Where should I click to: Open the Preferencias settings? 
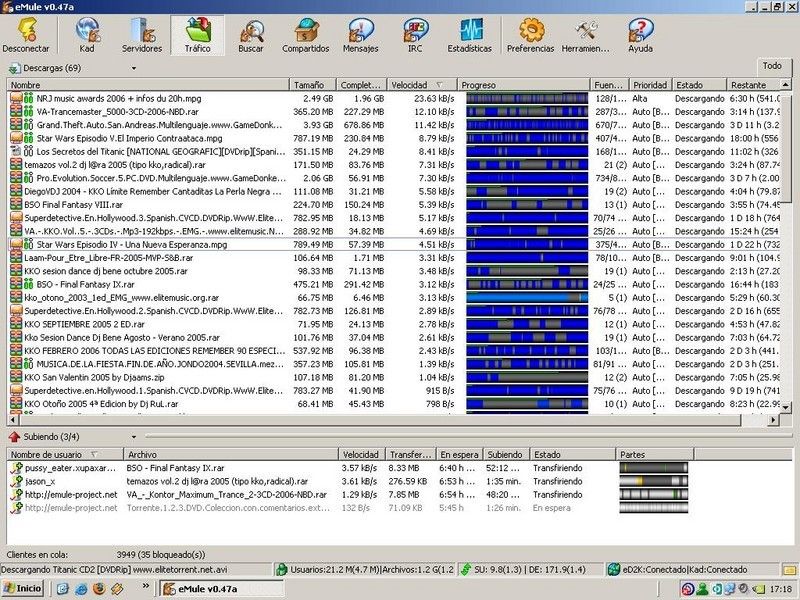(x=531, y=35)
